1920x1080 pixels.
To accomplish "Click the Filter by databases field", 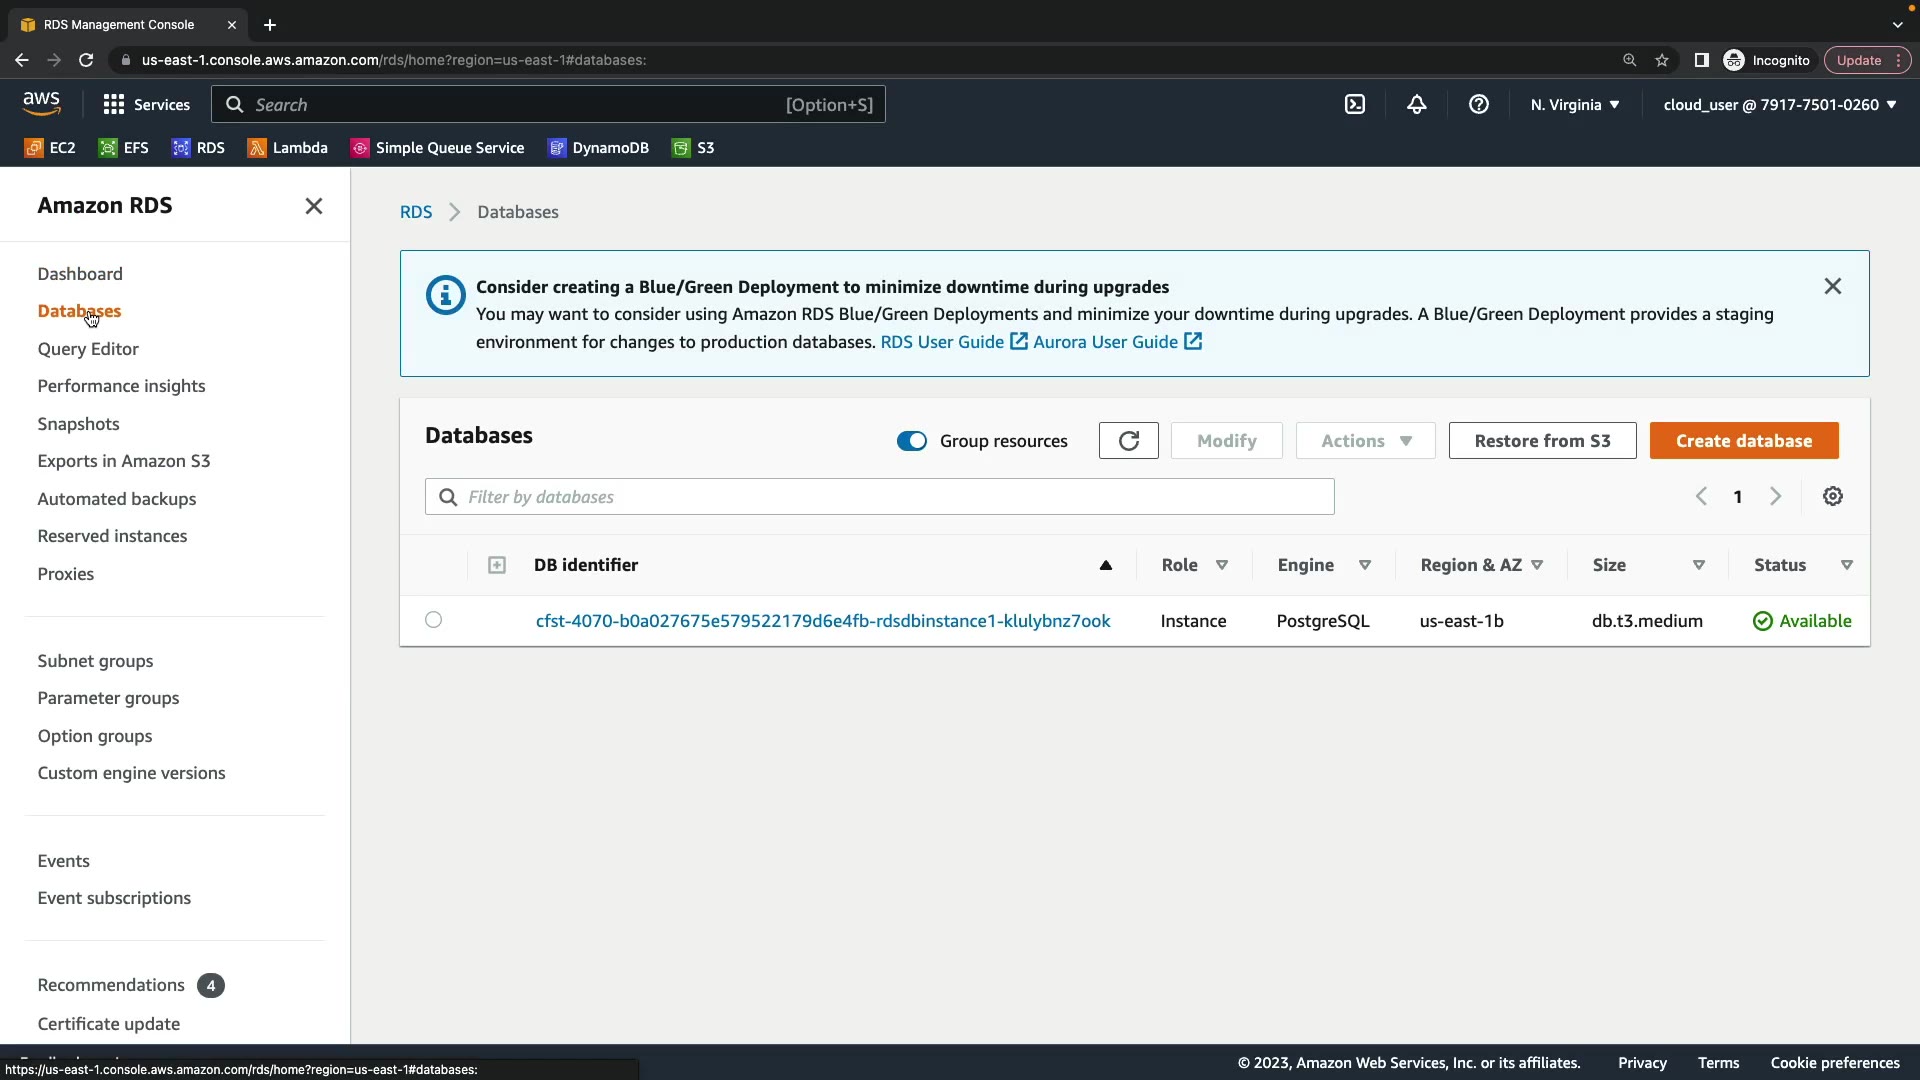I will 880,497.
